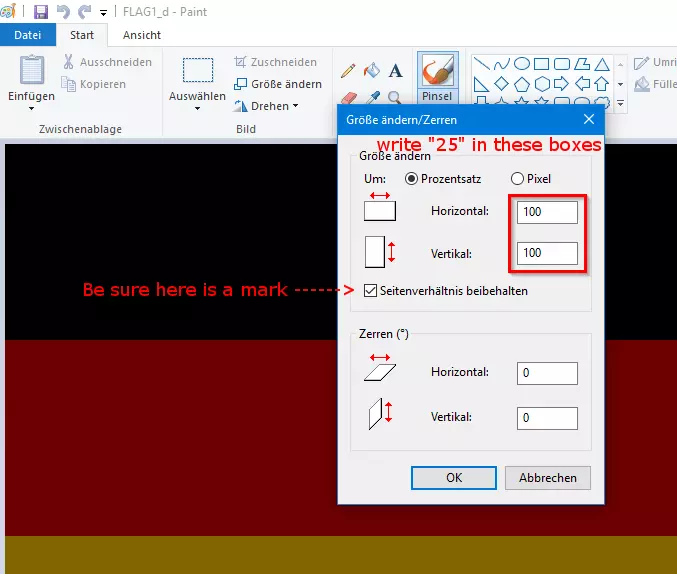Select the Diamond shape

(501, 84)
